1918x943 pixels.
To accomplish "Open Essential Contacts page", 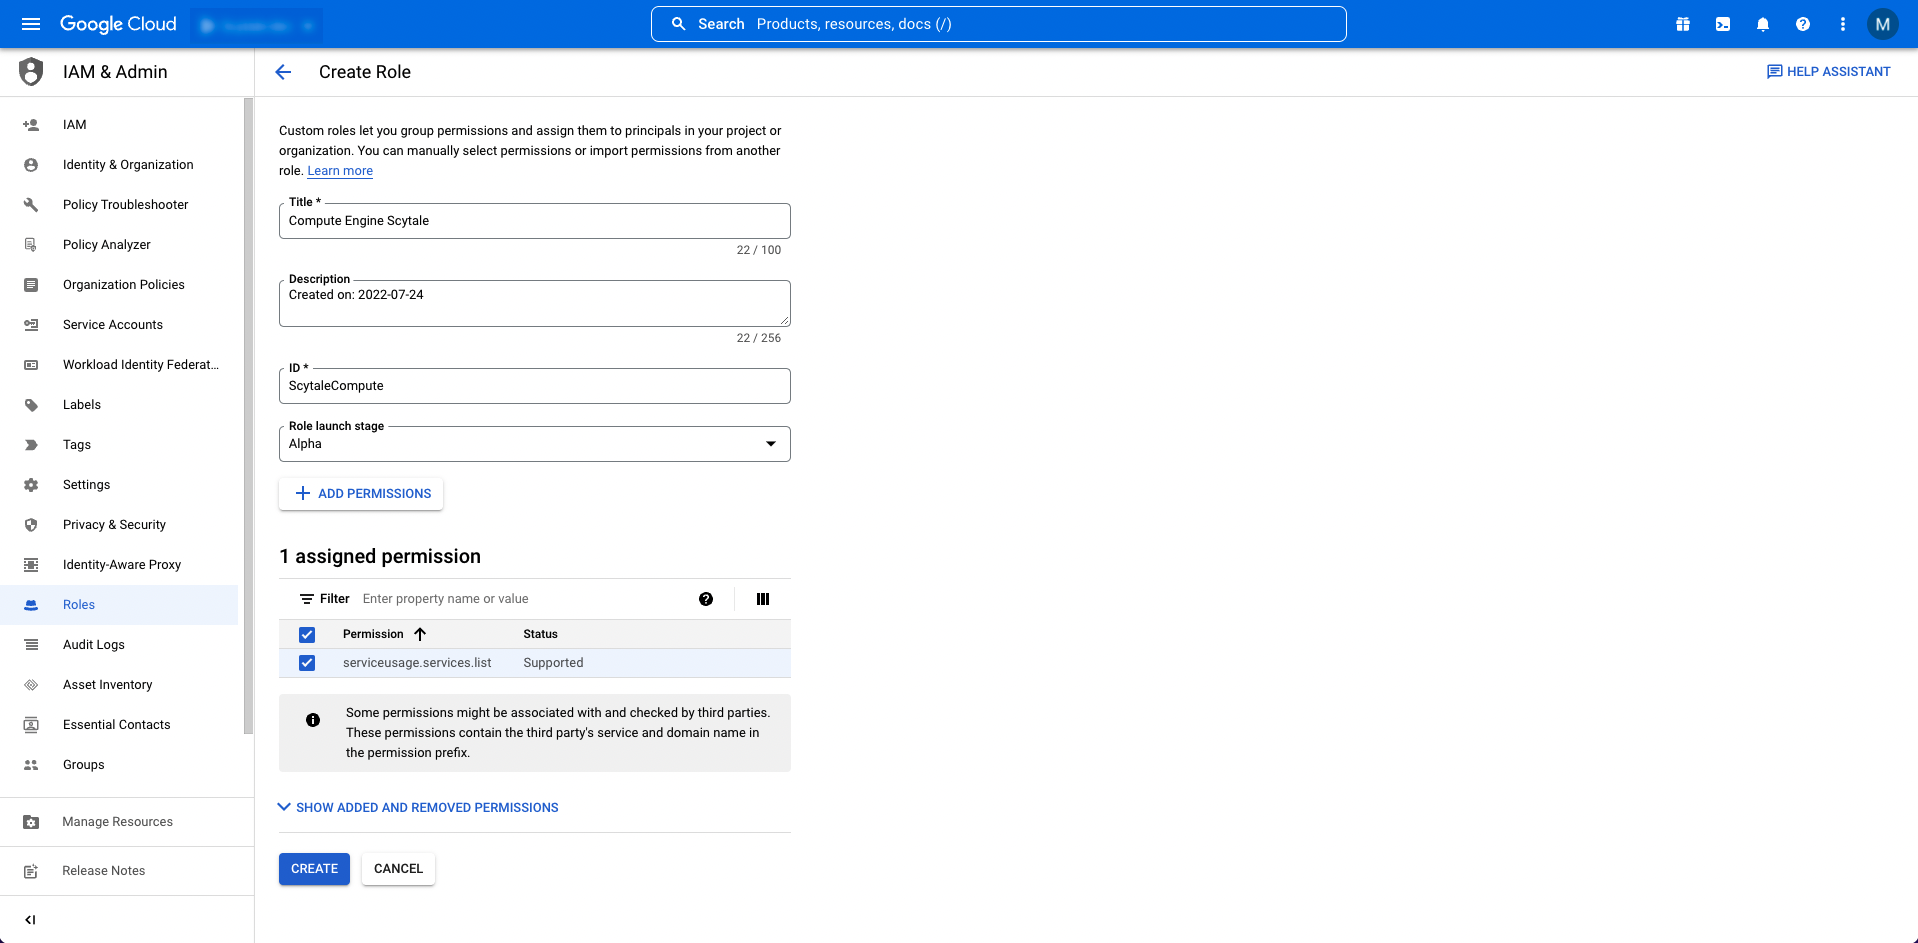I will coord(117,725).
